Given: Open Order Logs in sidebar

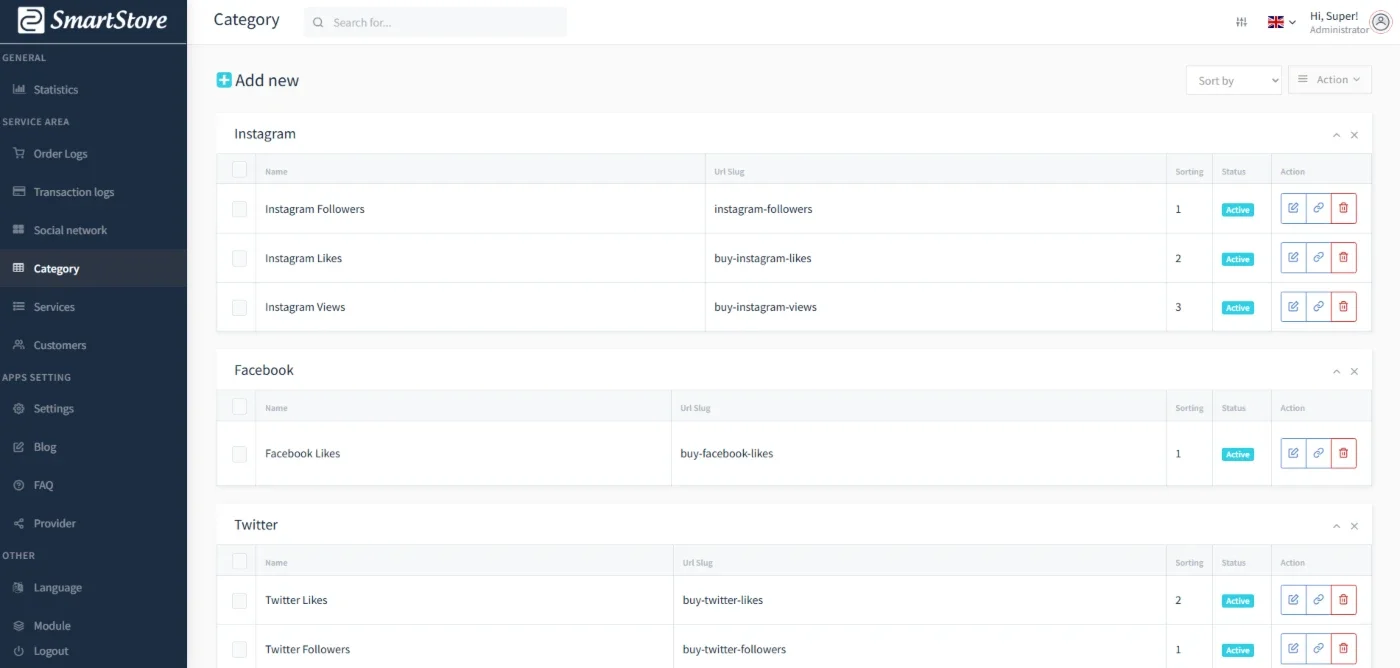Looking at the screenshot, I should click(93, 154).
